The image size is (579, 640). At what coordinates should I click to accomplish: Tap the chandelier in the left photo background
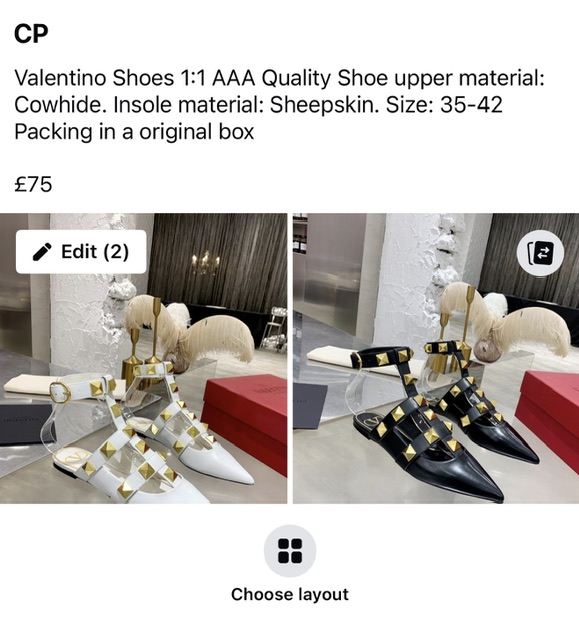coord(206,261)
